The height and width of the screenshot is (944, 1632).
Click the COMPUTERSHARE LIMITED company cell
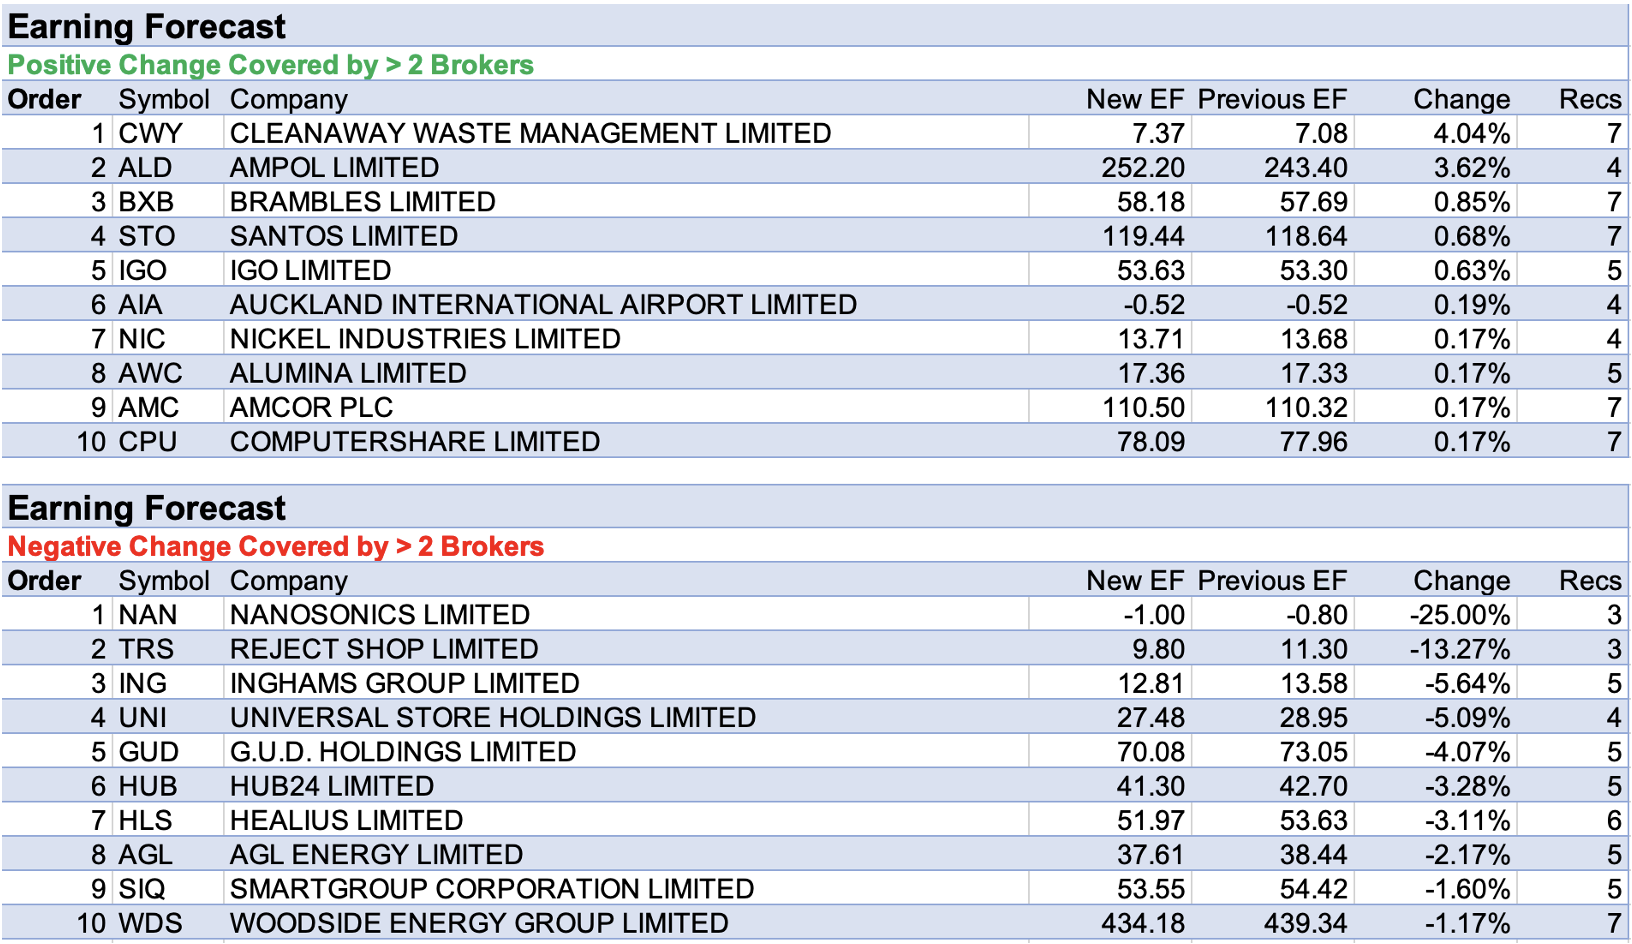tap(415, 441)
